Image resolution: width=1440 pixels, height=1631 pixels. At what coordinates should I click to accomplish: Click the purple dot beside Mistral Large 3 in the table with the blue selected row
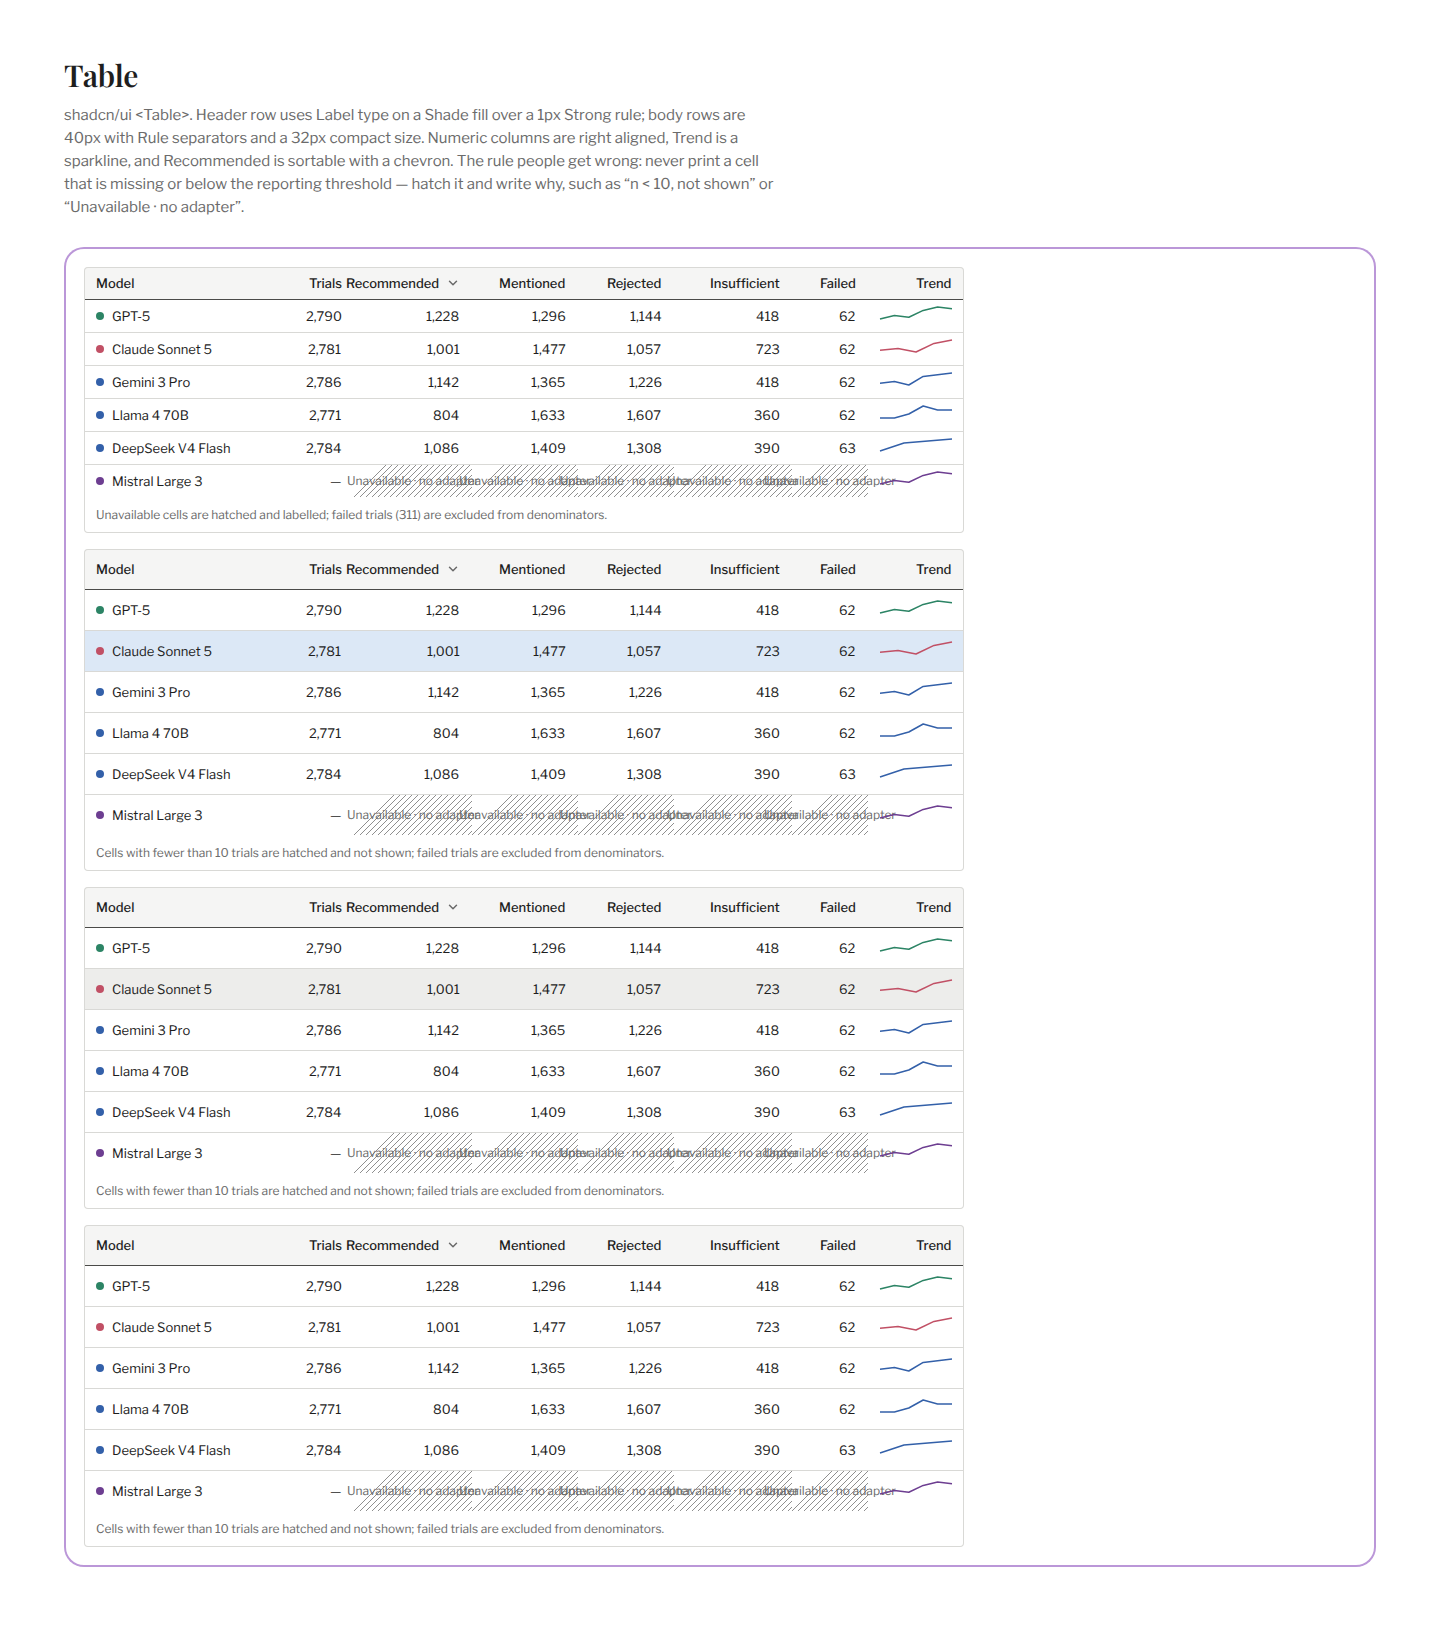100,815
